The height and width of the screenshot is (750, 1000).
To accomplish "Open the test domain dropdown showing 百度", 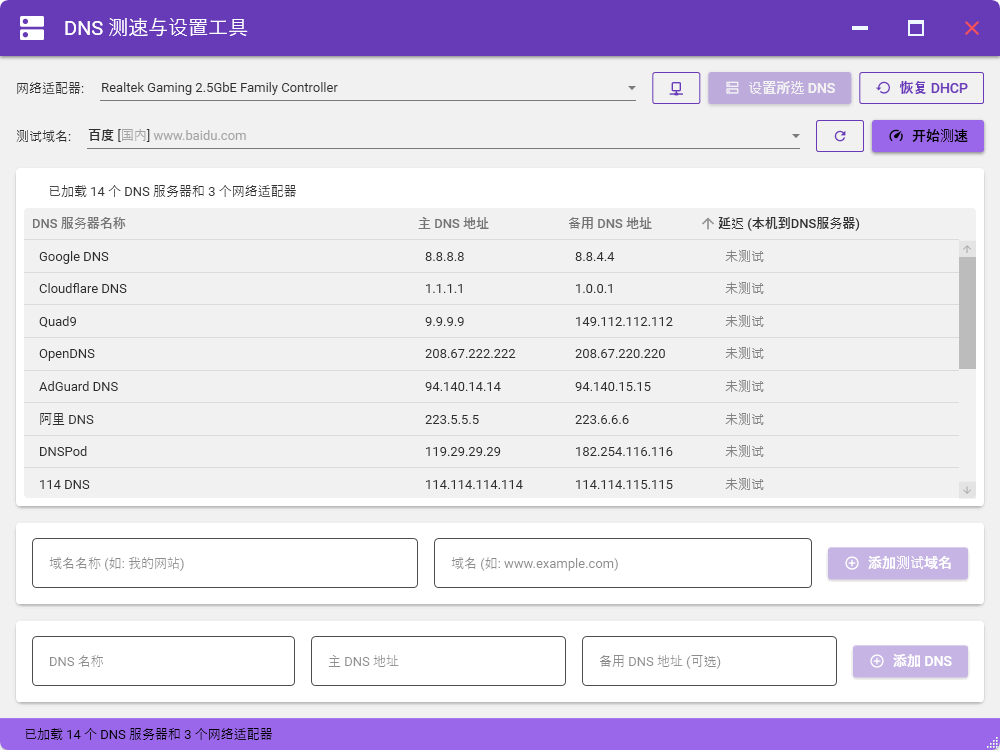I will [x=400, y=136].
